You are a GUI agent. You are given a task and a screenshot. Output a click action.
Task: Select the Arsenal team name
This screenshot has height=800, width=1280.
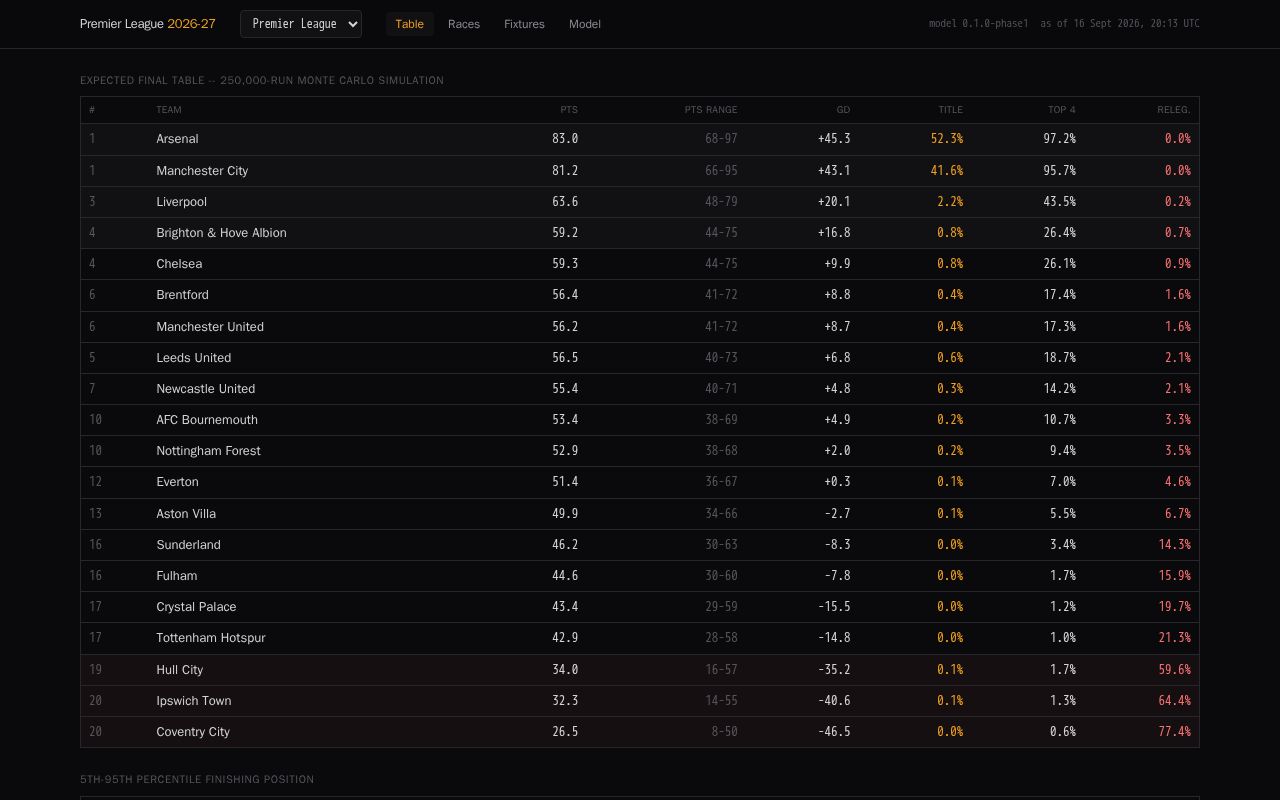[177, 139]
